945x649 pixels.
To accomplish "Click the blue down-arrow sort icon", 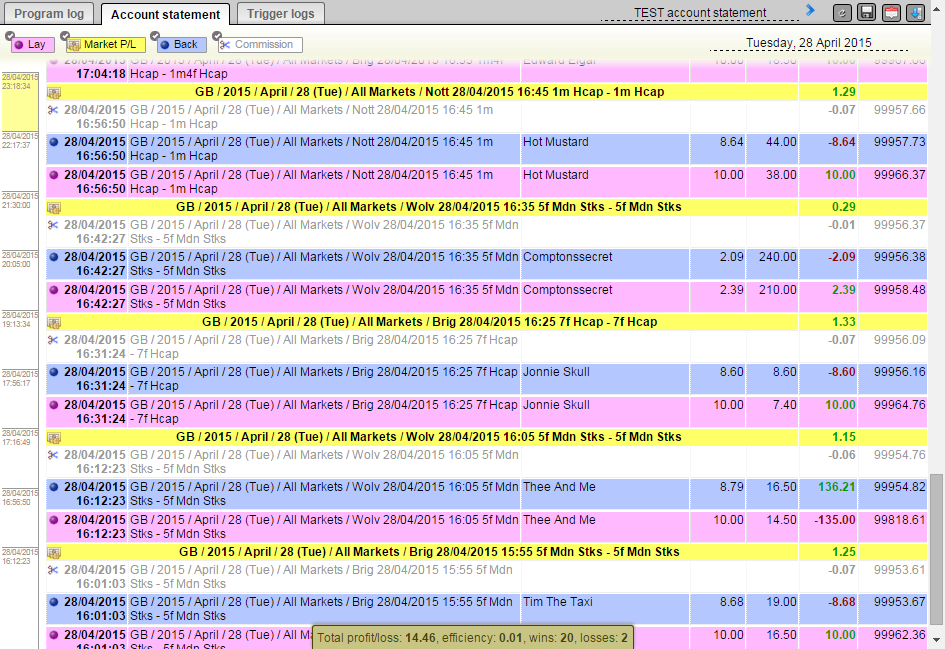I will [x=915, y=13].
